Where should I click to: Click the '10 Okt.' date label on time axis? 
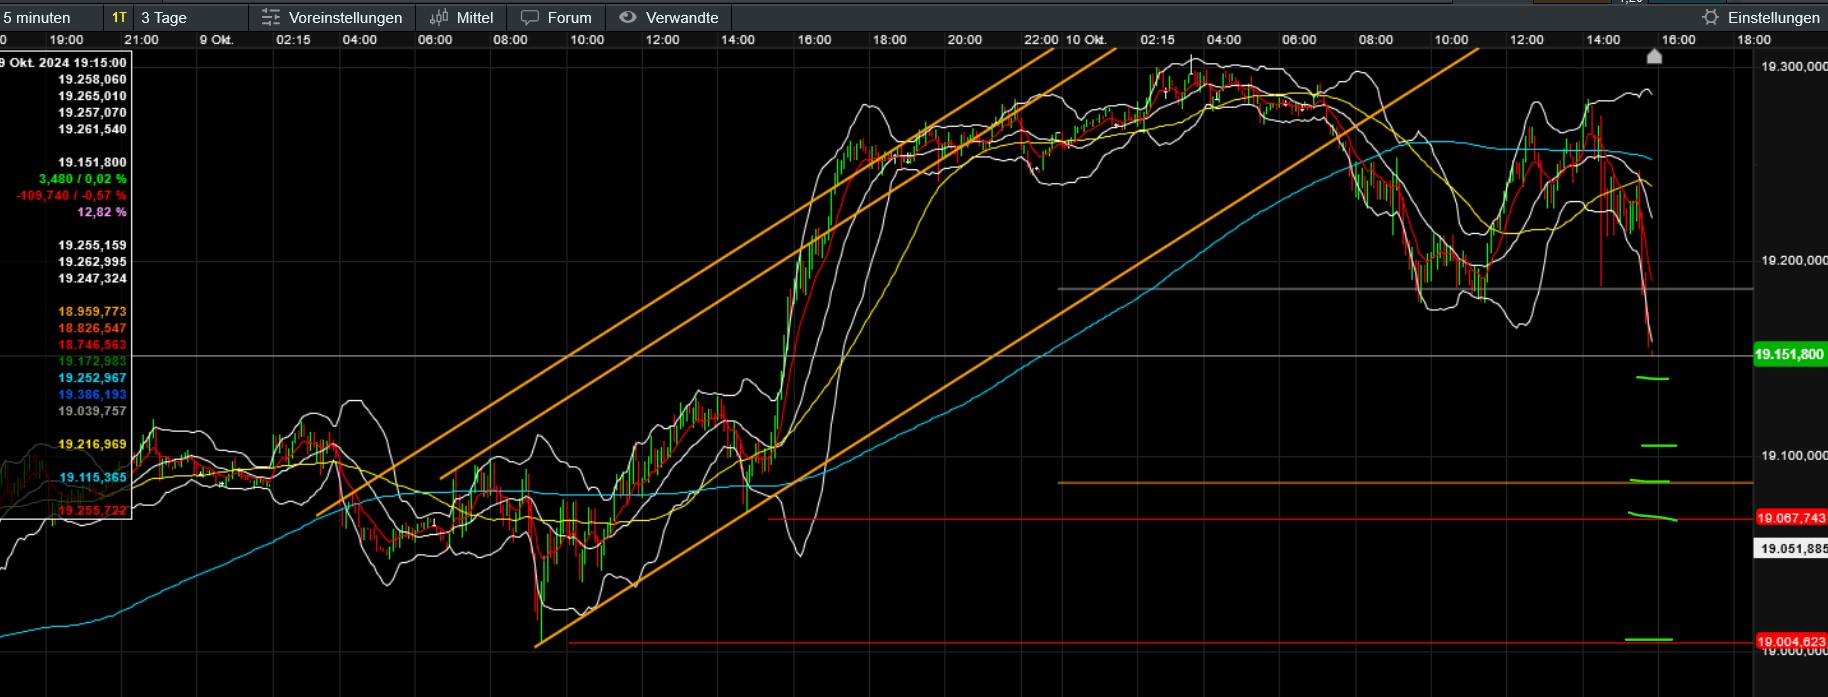pyautogui.click(x=1086, y=40)
